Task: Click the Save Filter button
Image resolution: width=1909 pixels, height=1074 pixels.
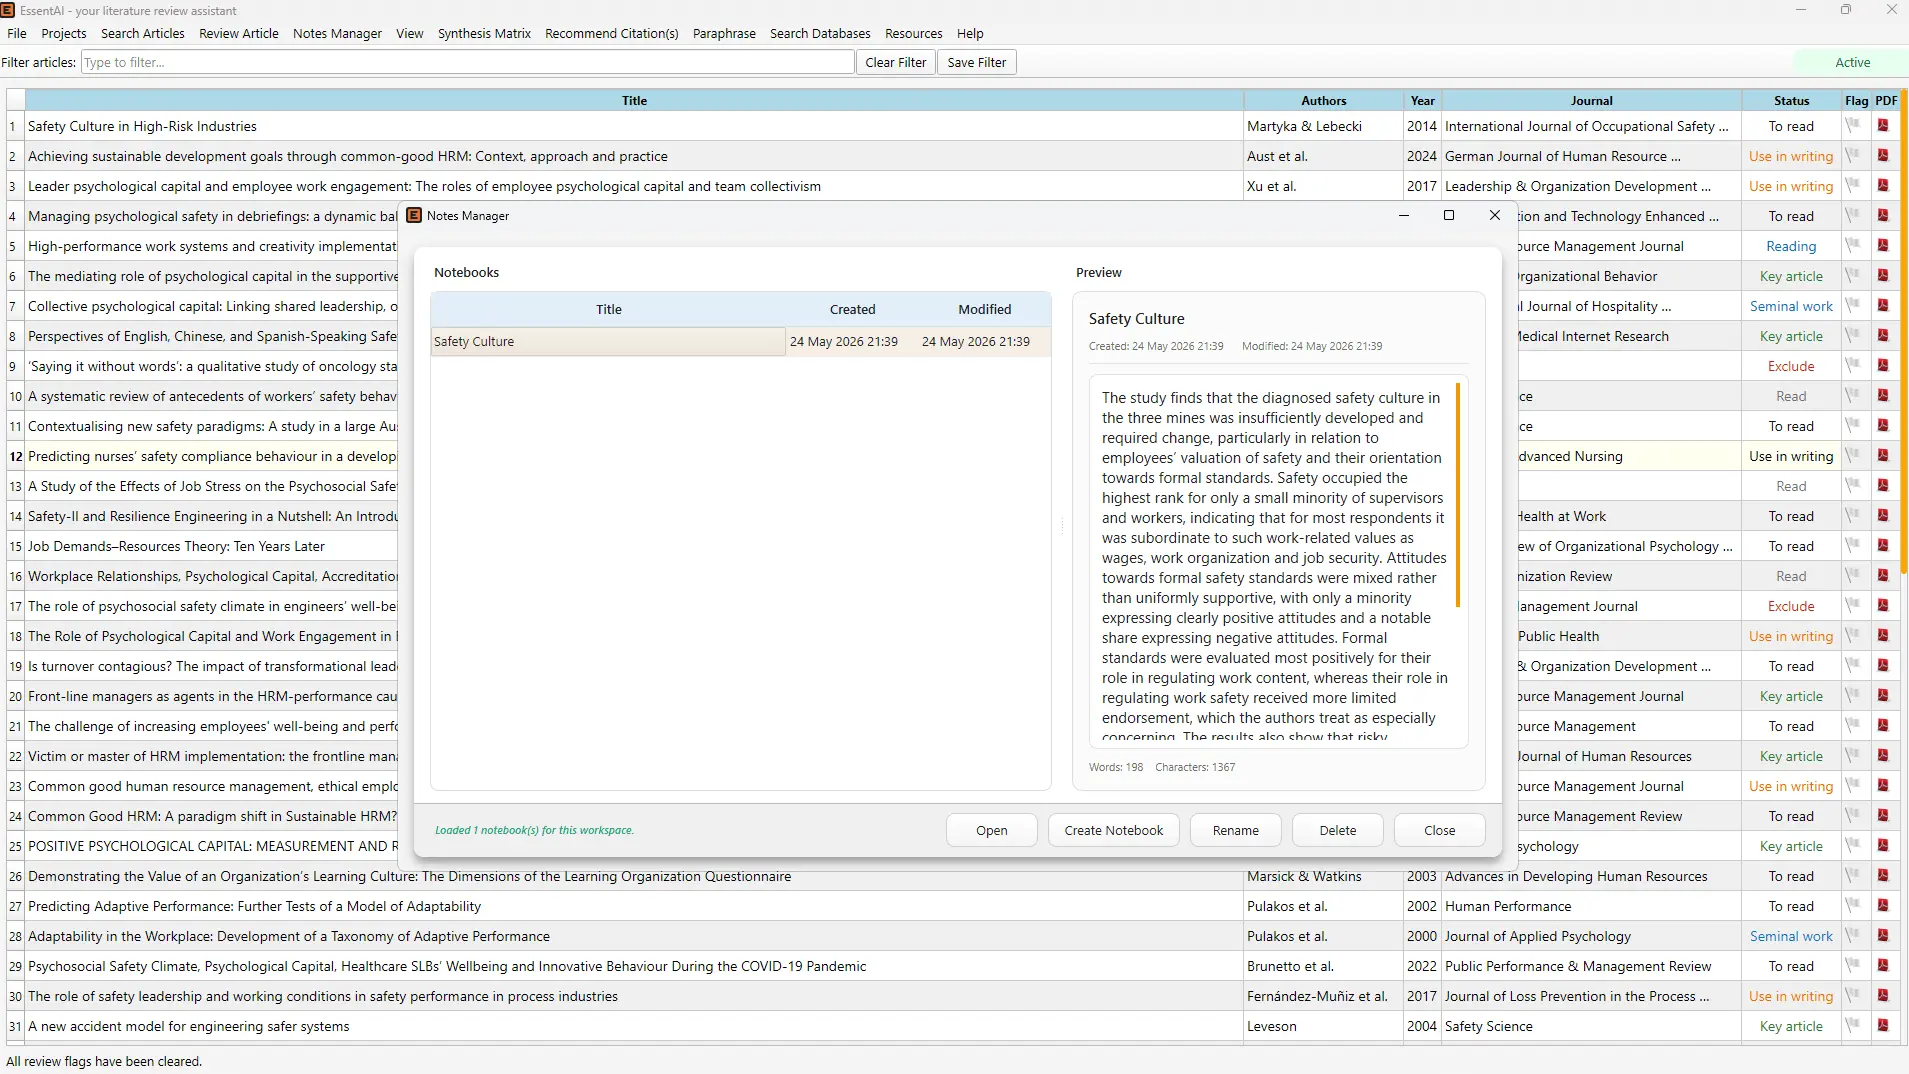Action: pos(977,62)
